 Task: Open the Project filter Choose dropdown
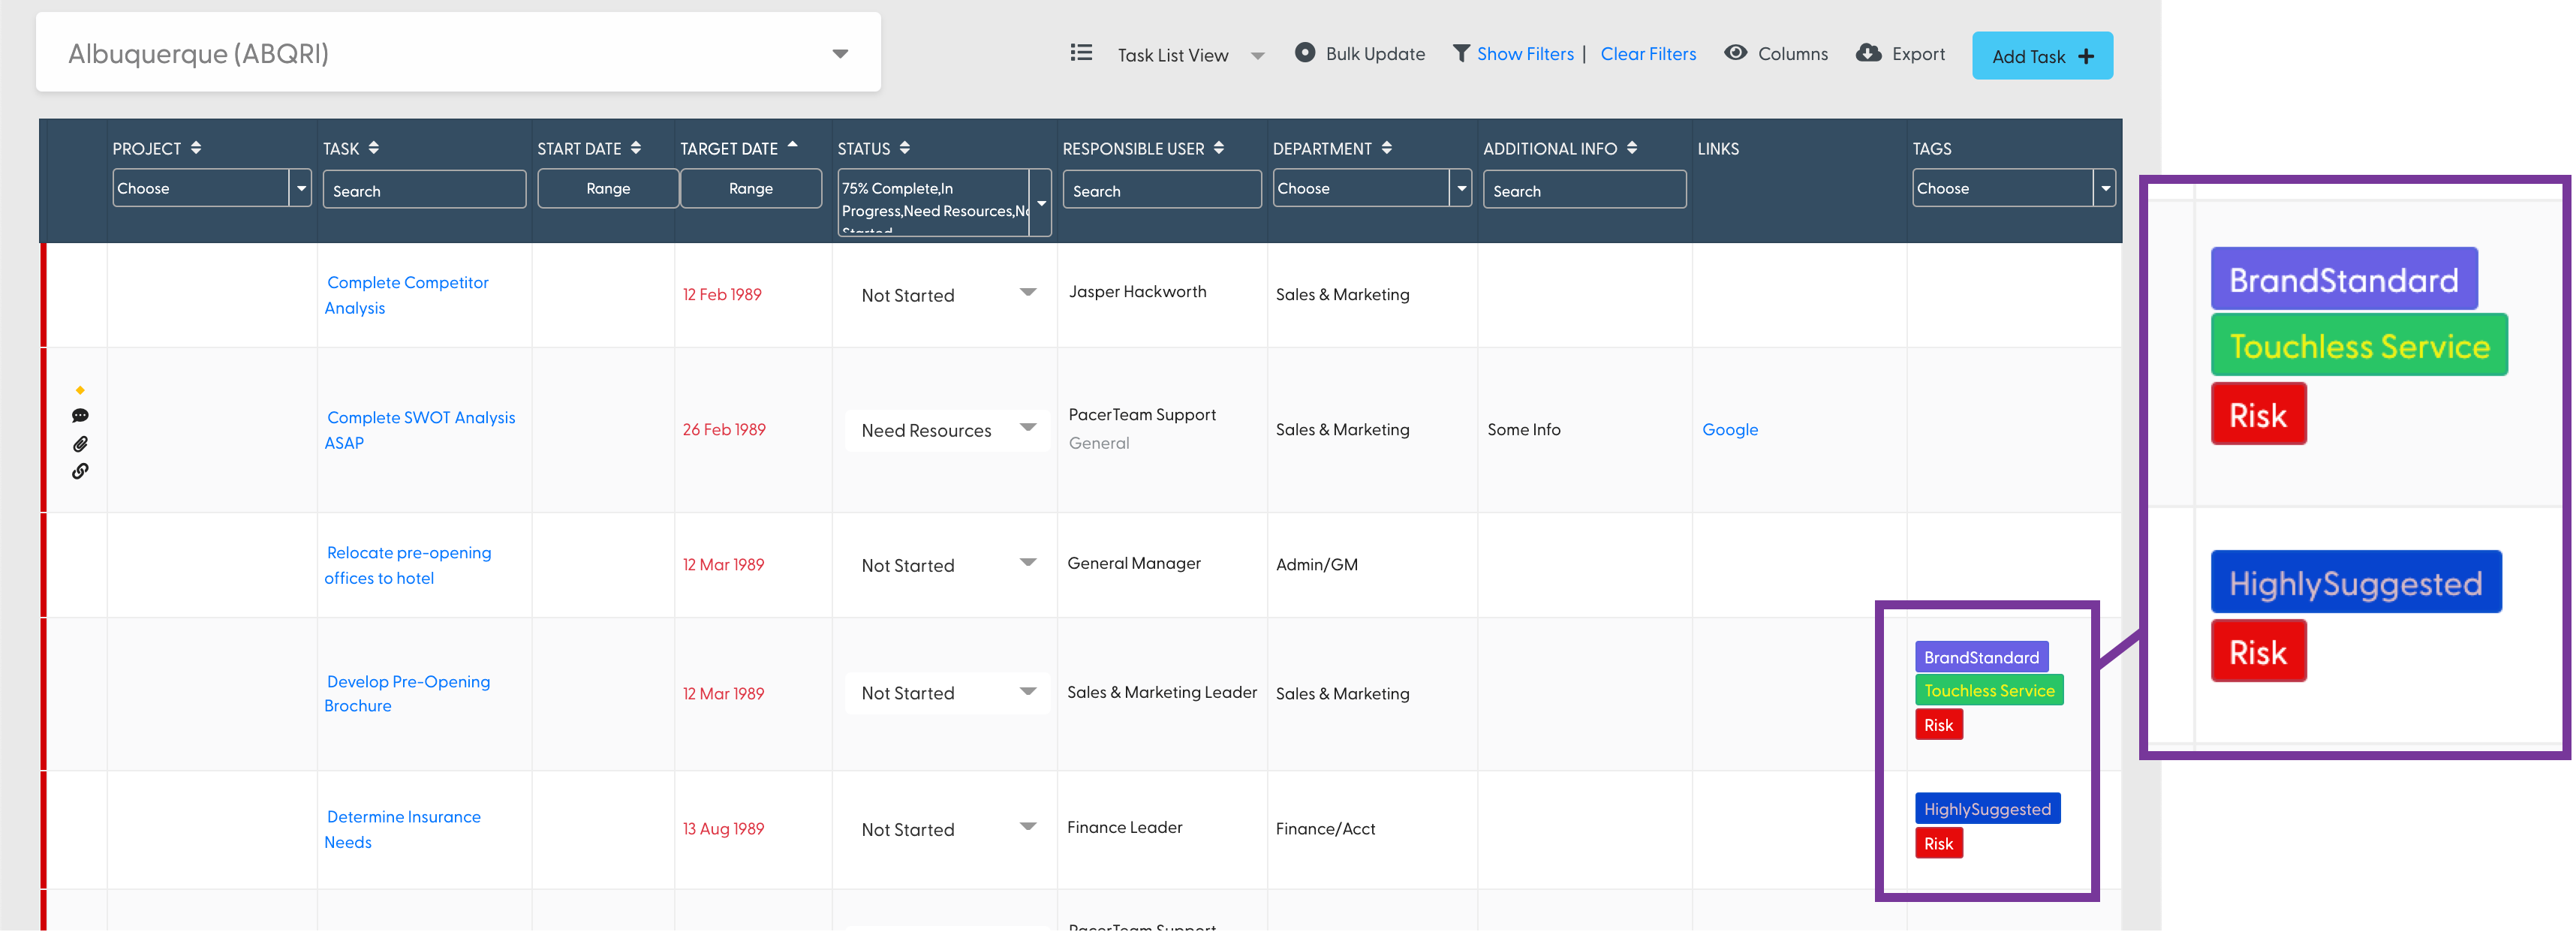tap(212, 188)
